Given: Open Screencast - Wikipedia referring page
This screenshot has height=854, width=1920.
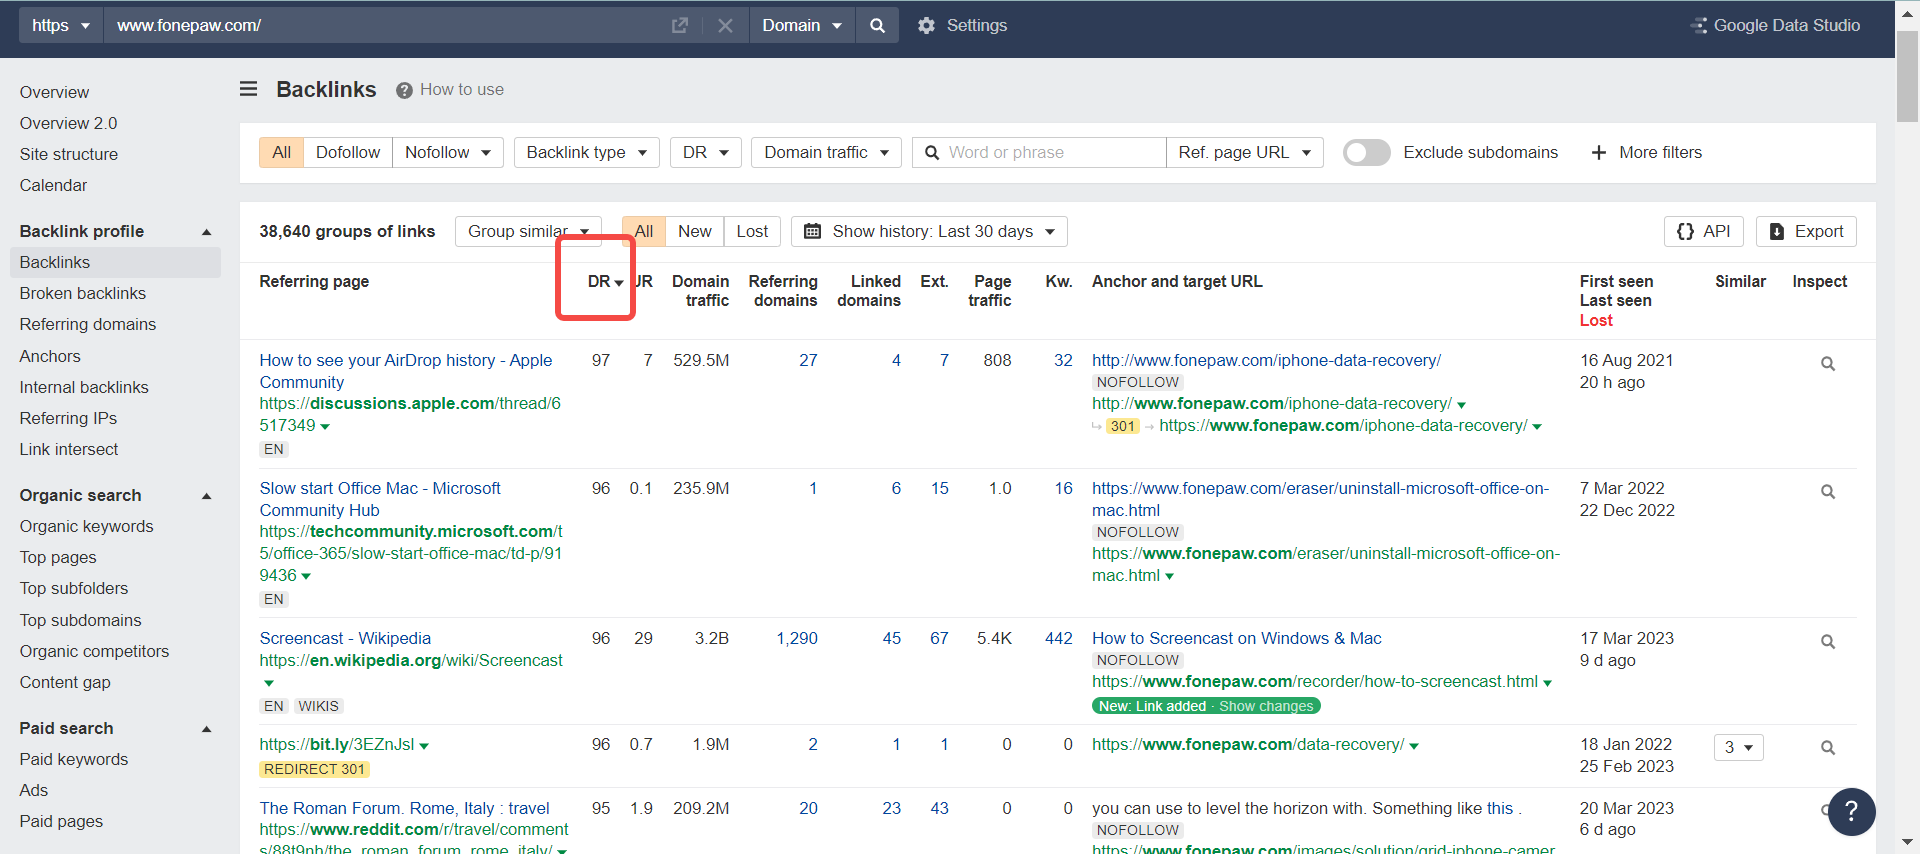Looking at the screenshot, I should tap(345, 638).
